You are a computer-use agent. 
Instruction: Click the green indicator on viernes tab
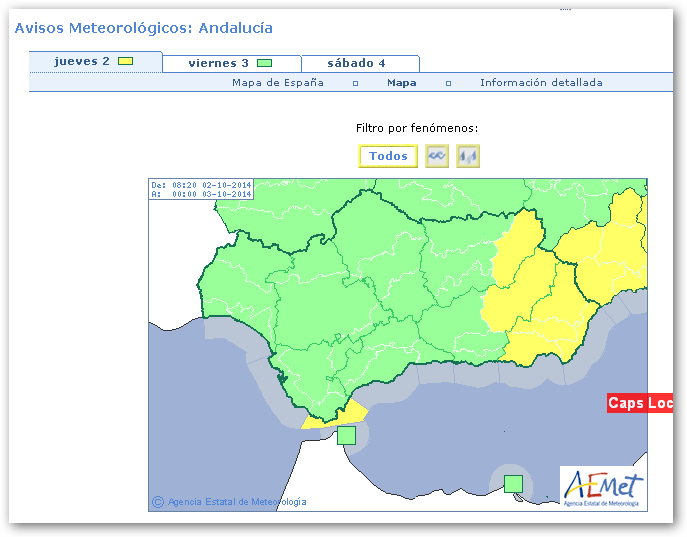click(264, 64)
